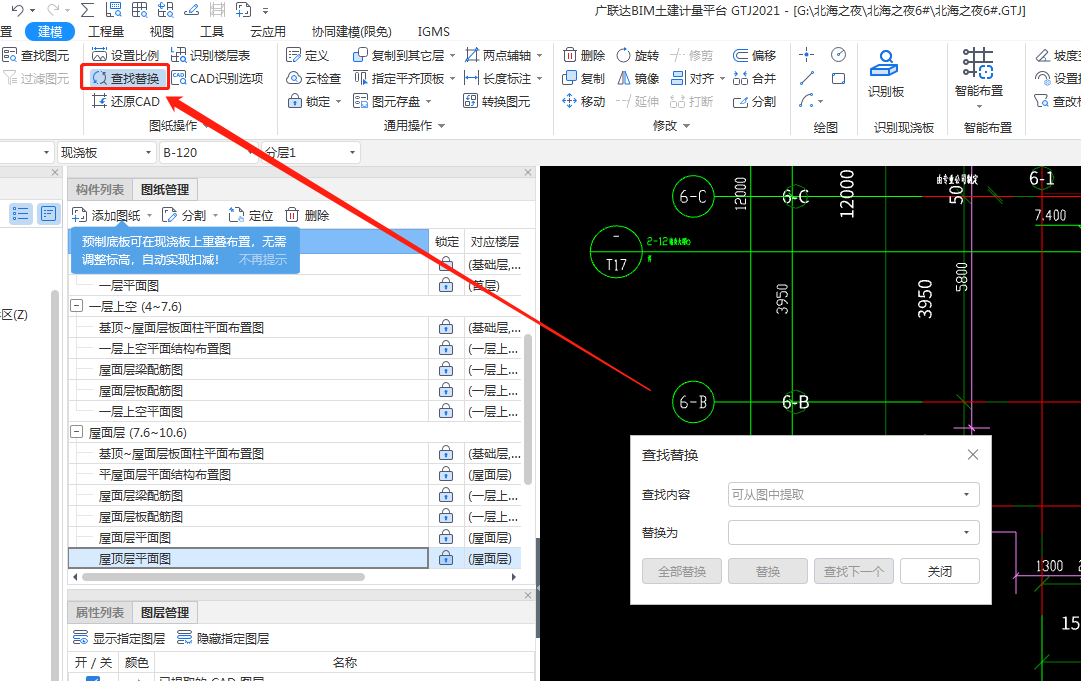Open the 替换为 dropdown arrow
The image size is (1081, 681).
click(966, 532)
